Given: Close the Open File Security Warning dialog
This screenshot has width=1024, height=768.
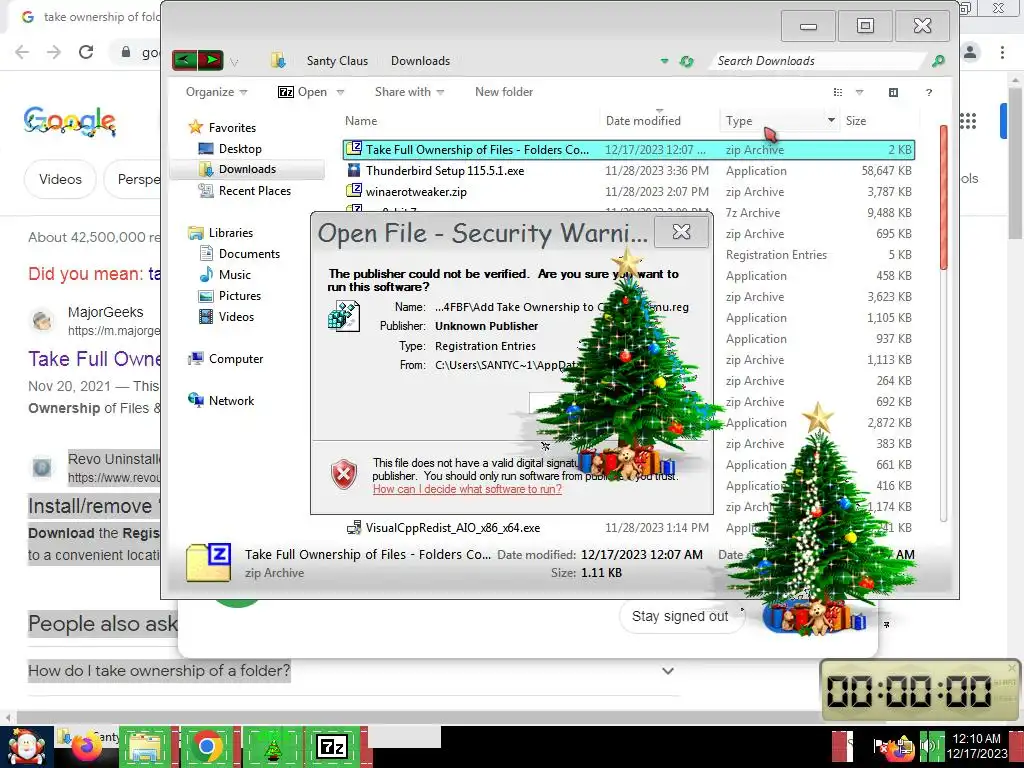Looking at the screenshot, I should [x=681, y=232].
